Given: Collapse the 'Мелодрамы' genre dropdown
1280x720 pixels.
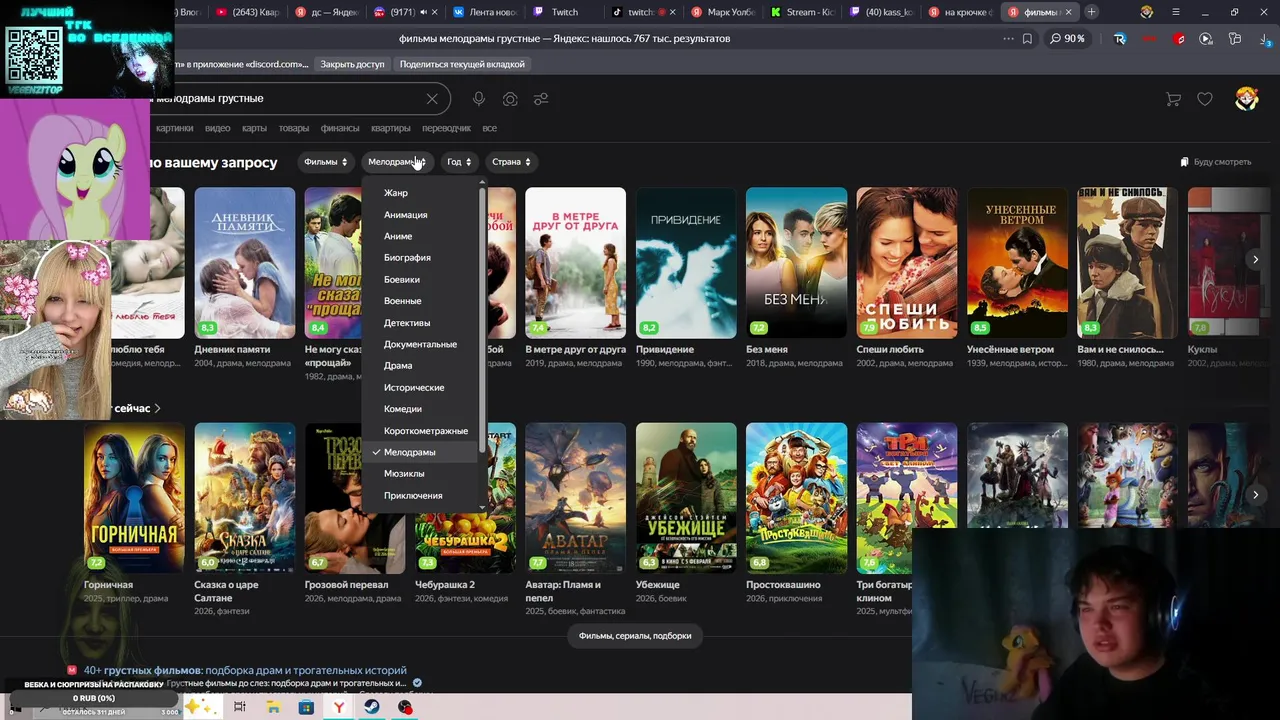Looking at the screenshot, I should (396, 162).
